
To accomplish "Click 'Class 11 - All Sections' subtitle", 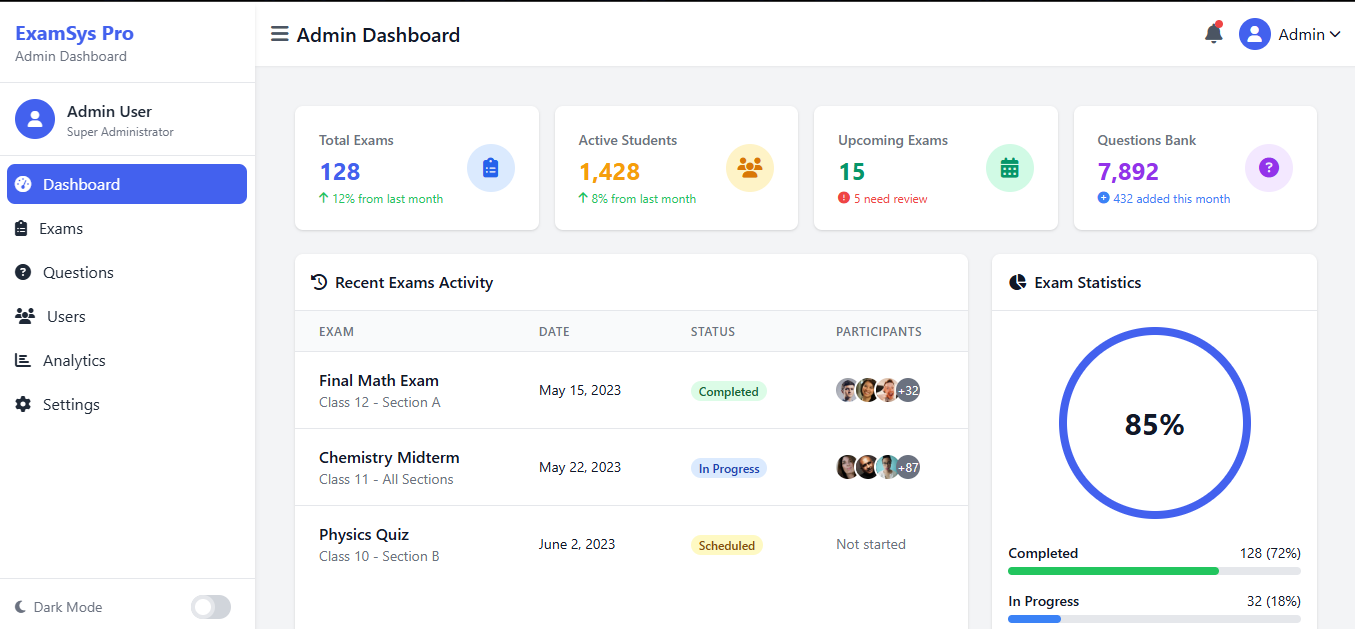I will tap(386, 479).
